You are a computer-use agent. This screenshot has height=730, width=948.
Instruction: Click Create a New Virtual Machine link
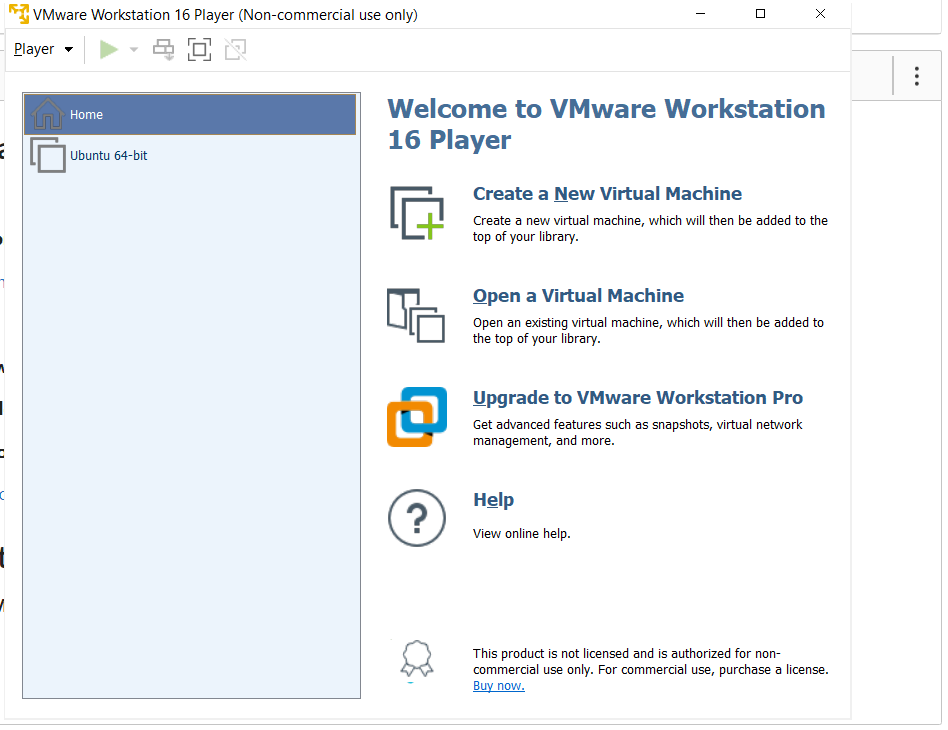(x=607, y=194)
